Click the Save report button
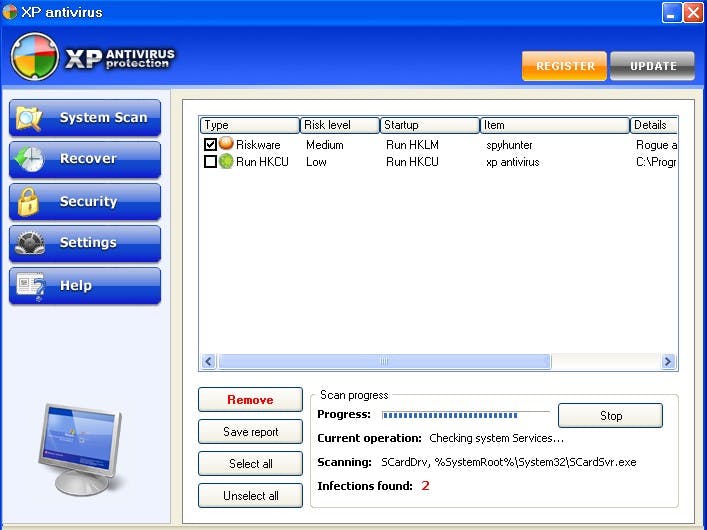The height and width of the screenshot is (530, 707). (250, 432)
